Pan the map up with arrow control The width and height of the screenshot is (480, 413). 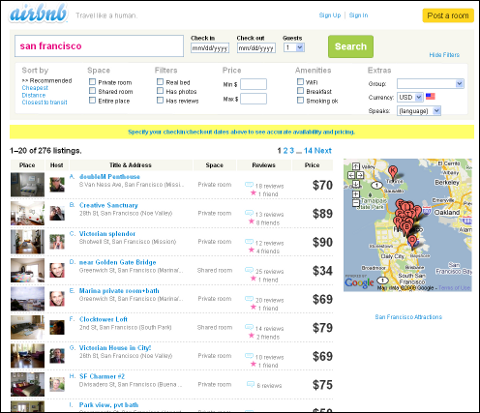(x=356, y=166)
